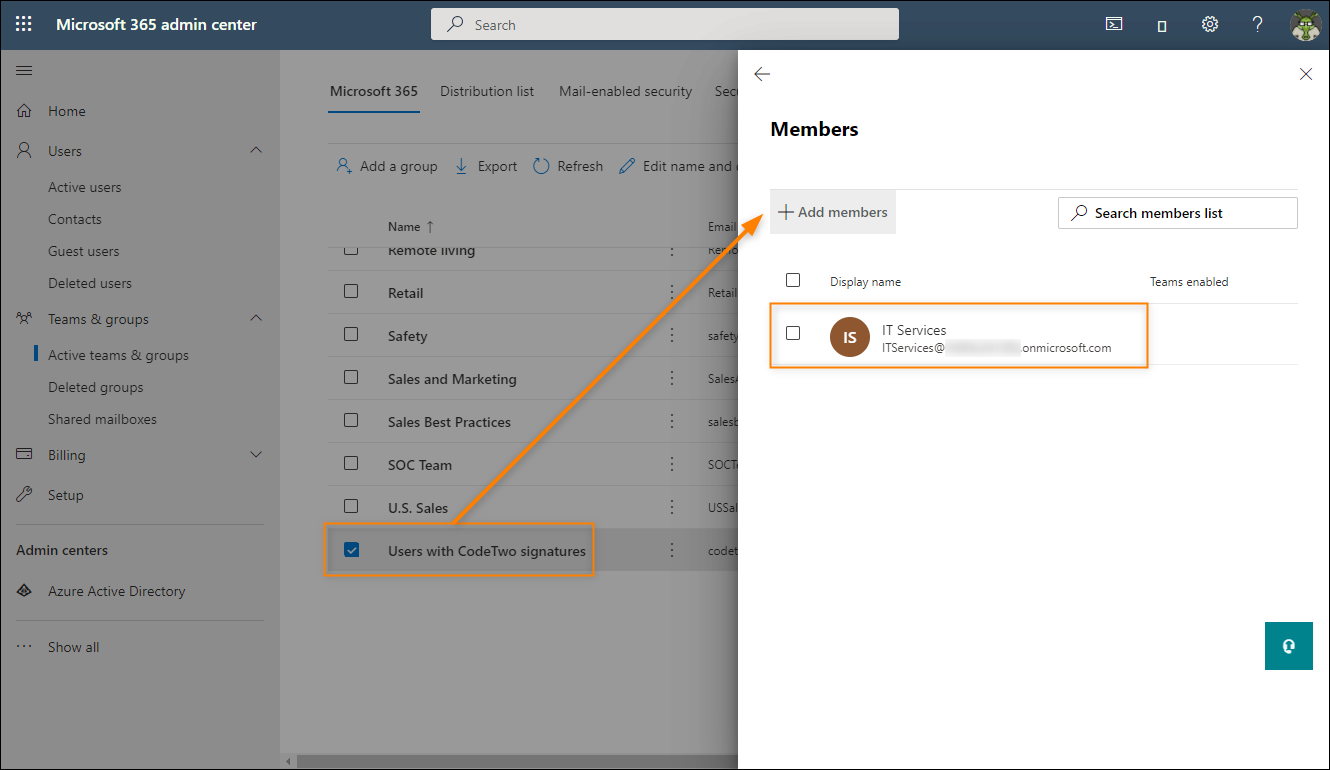This screenshot has width=1330, height=770.
Task: Open the SOC Team group
Action: [420, 465]
